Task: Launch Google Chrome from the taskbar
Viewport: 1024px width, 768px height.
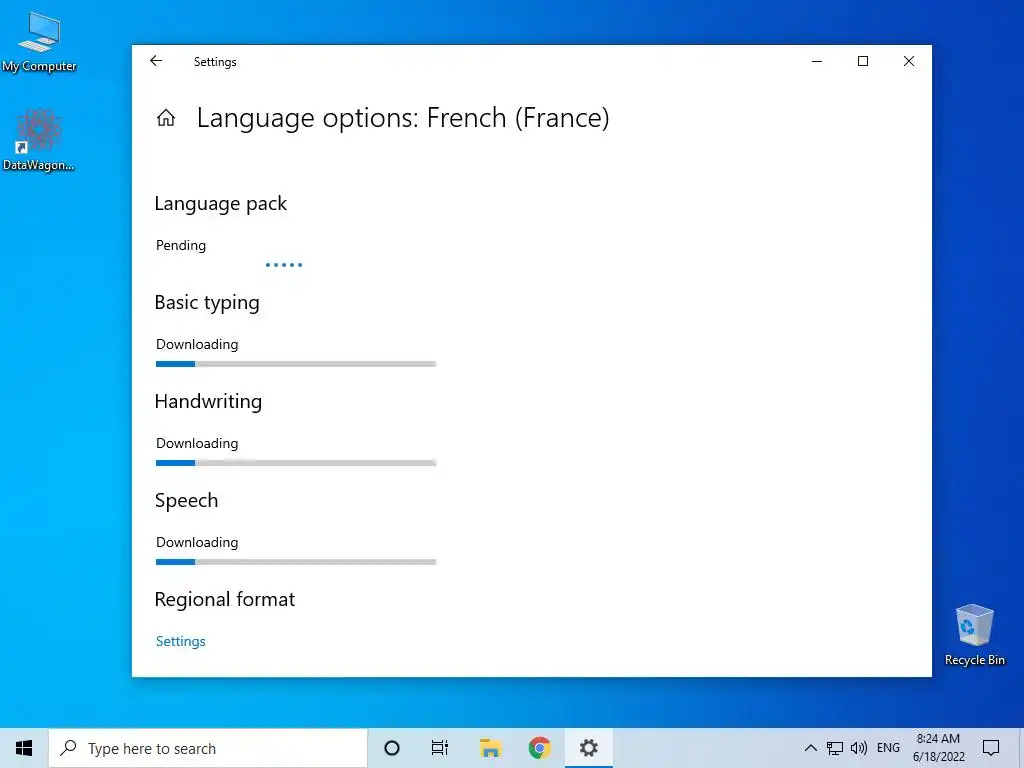Action: [539, 748]
